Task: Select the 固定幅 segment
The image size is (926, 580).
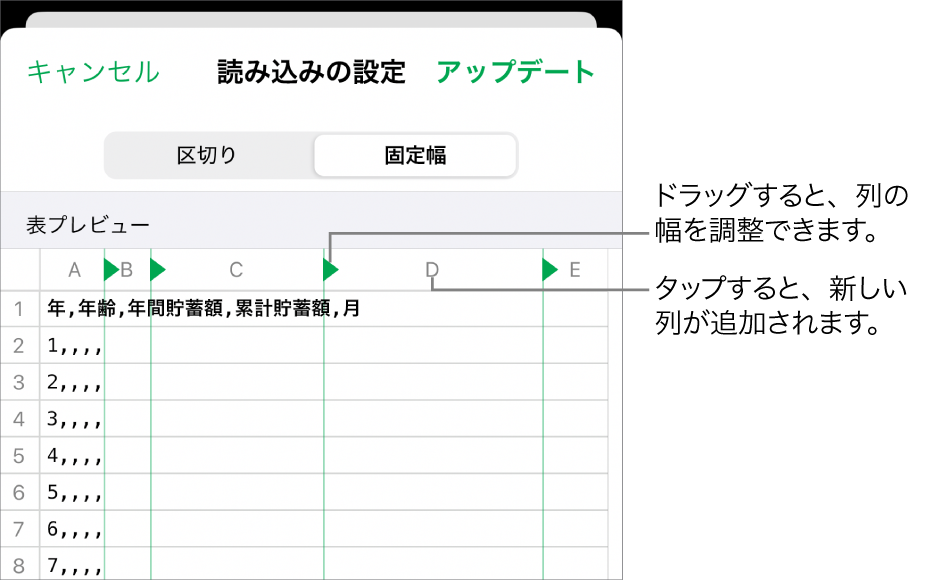Action: tap(415, 155)
